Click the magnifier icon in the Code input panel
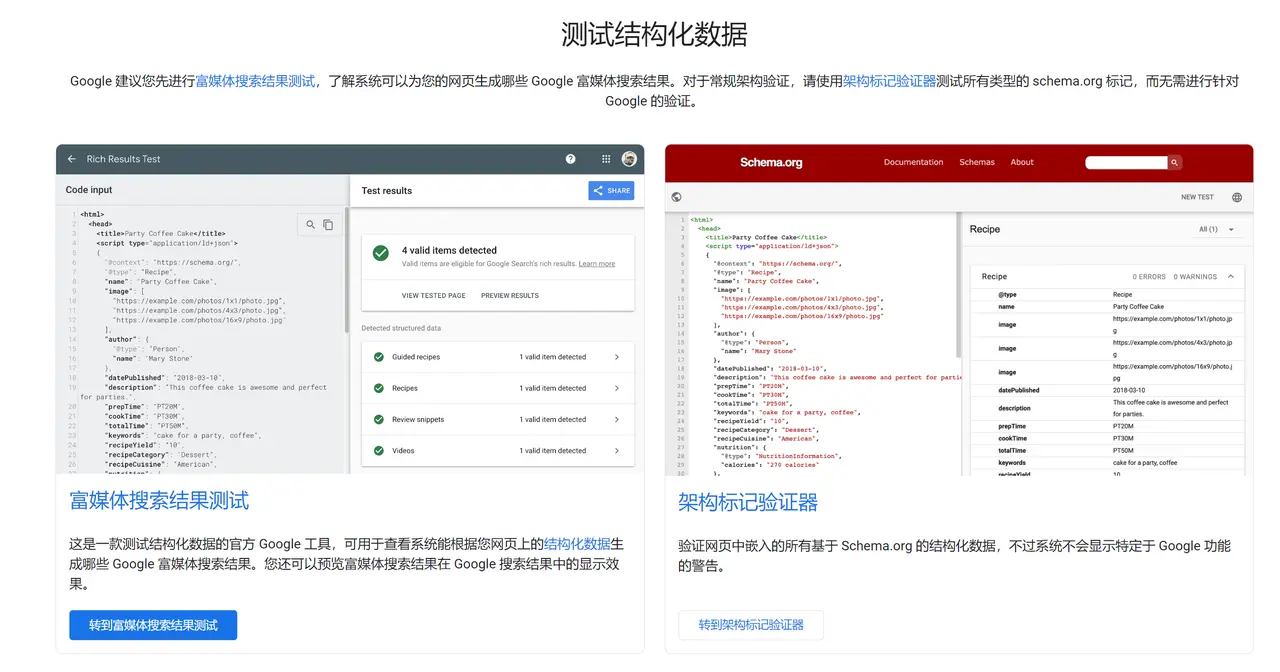Screen dimensions: 1280x672 click(x=311, y=225)
